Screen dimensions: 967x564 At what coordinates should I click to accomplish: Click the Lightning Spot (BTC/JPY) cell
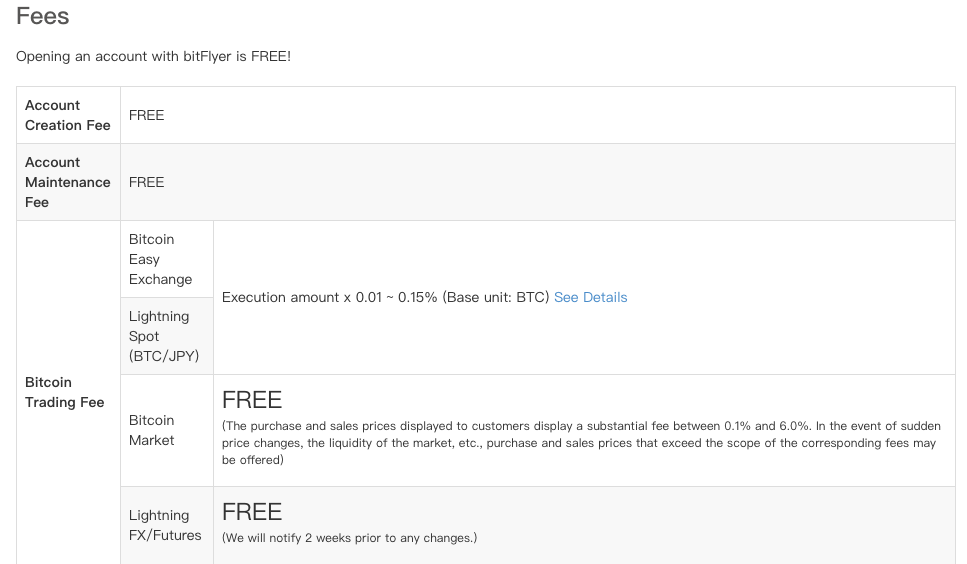click(x=164, y=336)
